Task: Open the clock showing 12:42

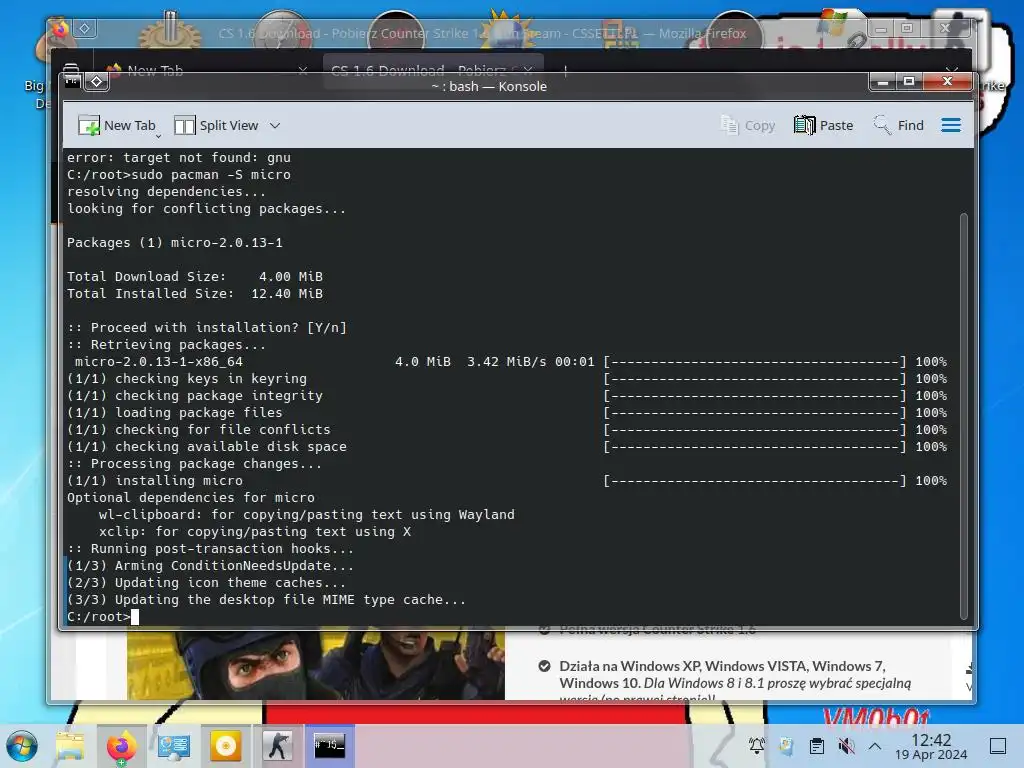Action: [x=931, y=746]
